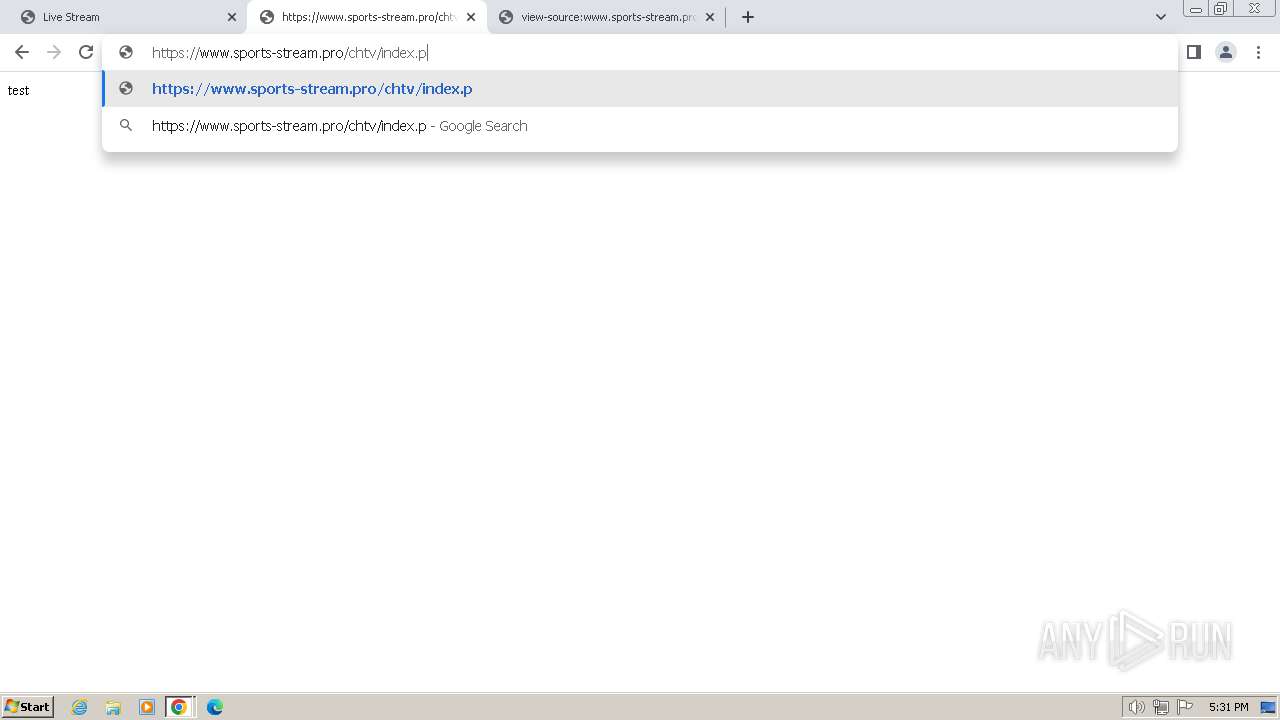1280x720 pixels.
Task: Minimize the Chrome window
Action: click(1195, 8)
